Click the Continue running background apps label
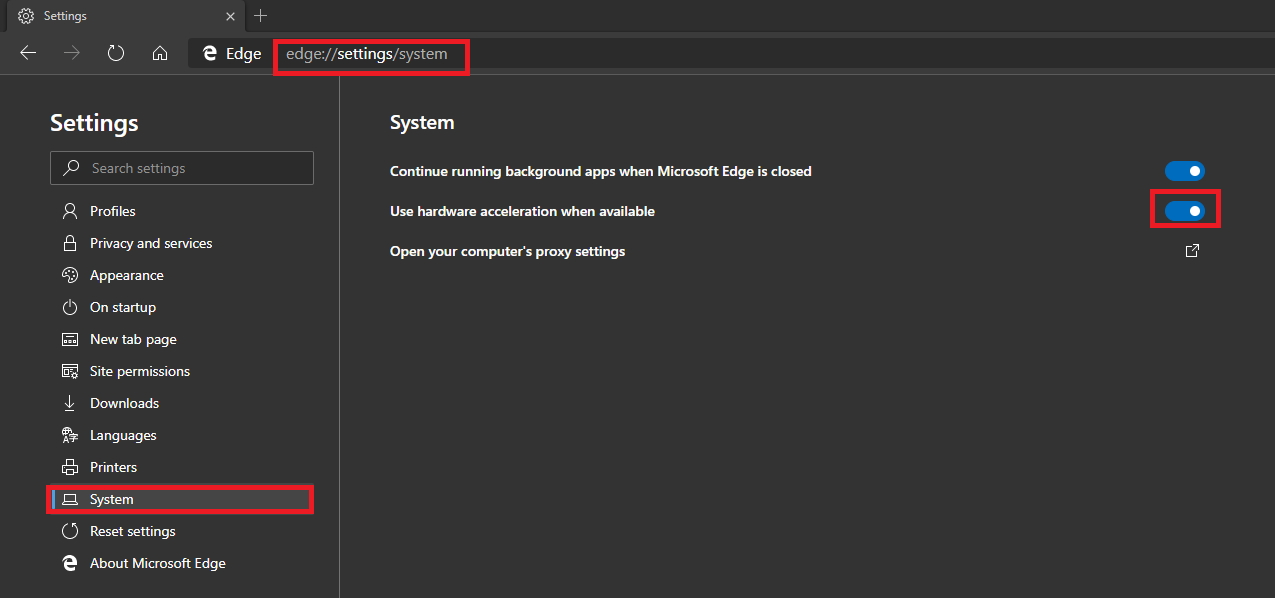The width and height of the screenshot is (1275, 598). 600,171
